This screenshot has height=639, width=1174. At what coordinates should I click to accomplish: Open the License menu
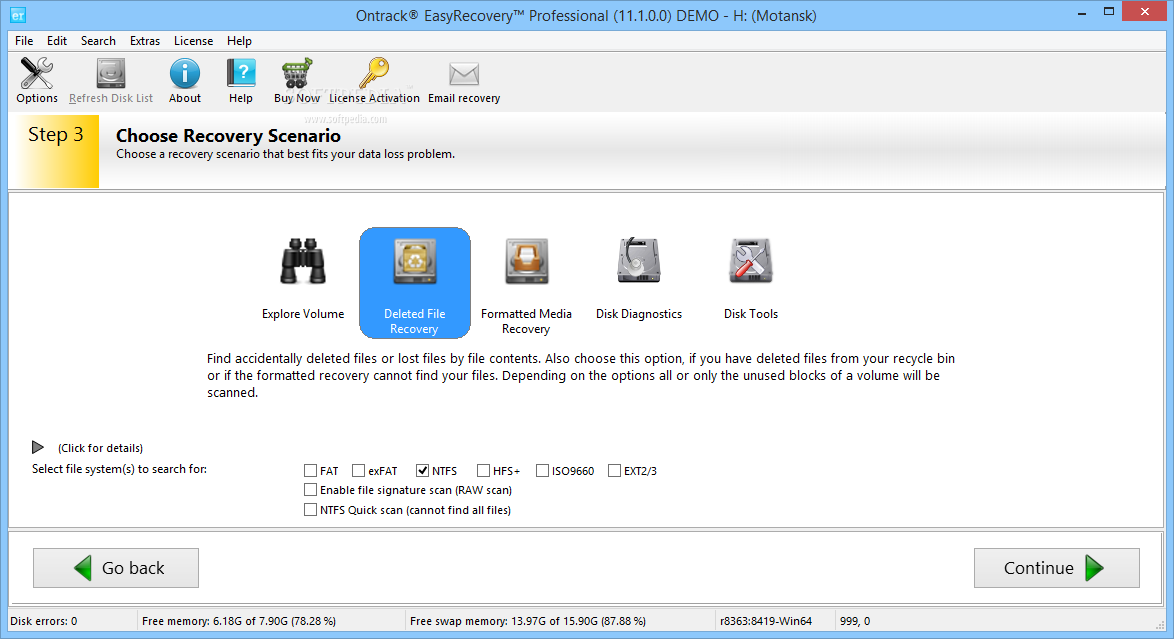click(x=193, y=40)
